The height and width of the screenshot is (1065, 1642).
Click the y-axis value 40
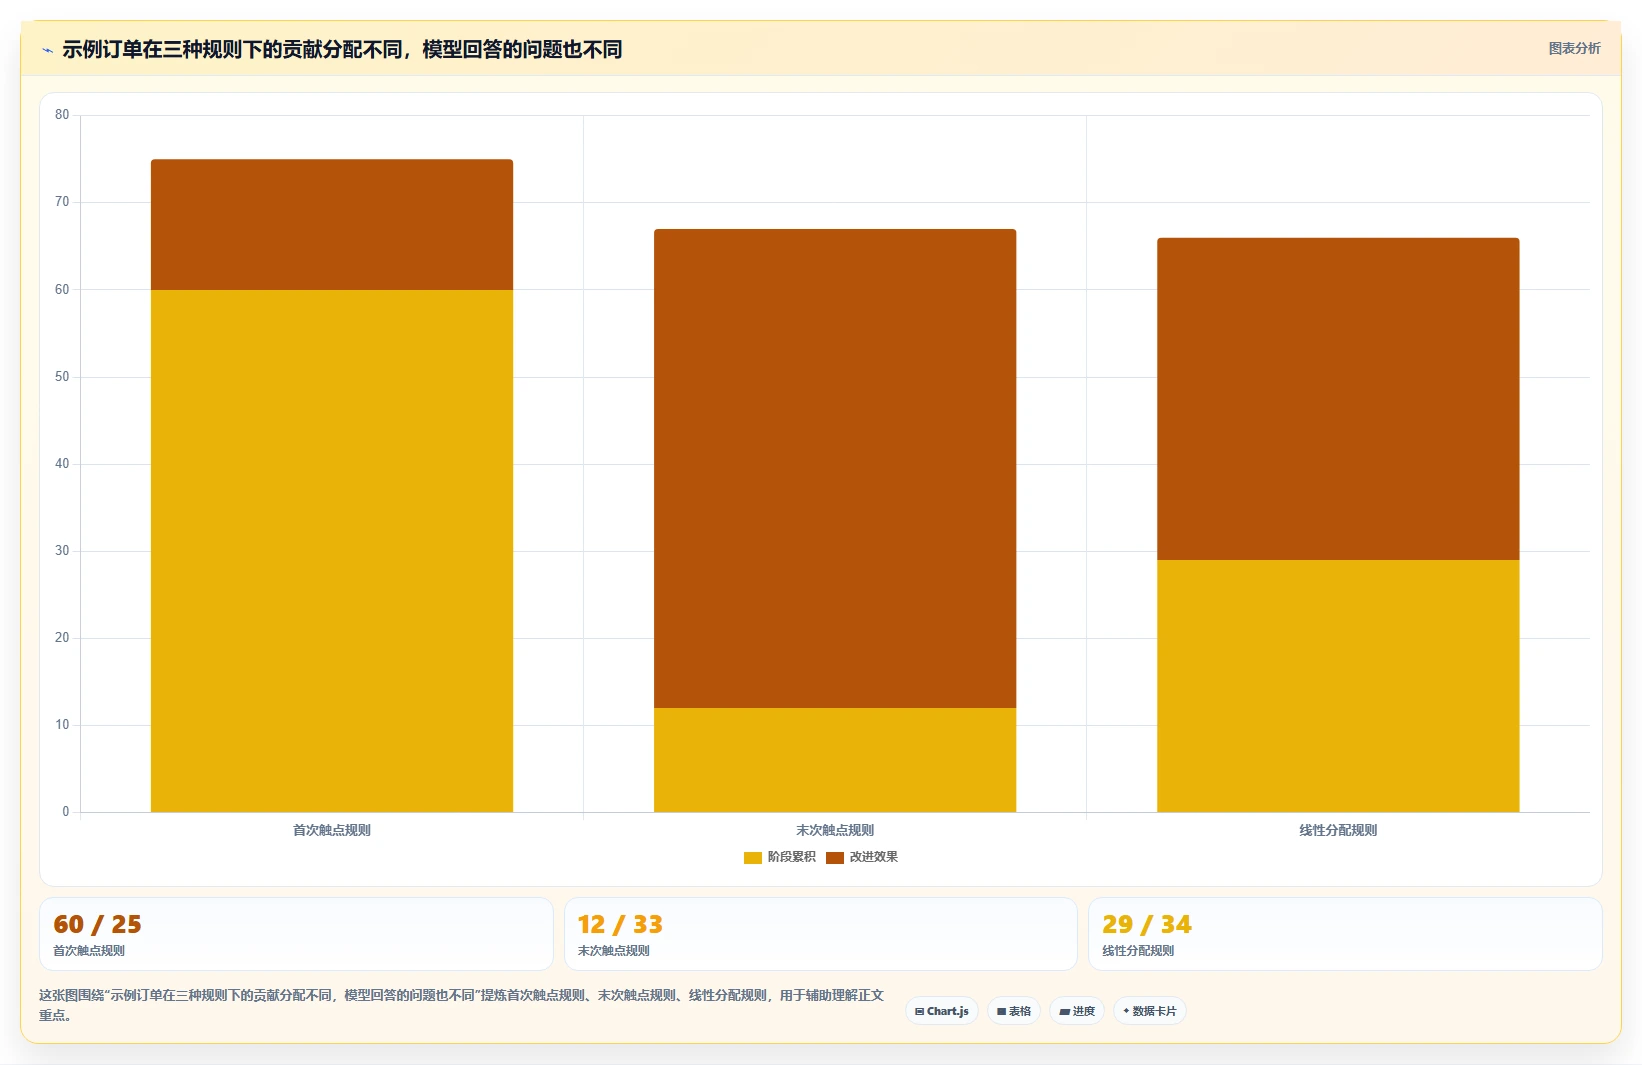point(62,464)
